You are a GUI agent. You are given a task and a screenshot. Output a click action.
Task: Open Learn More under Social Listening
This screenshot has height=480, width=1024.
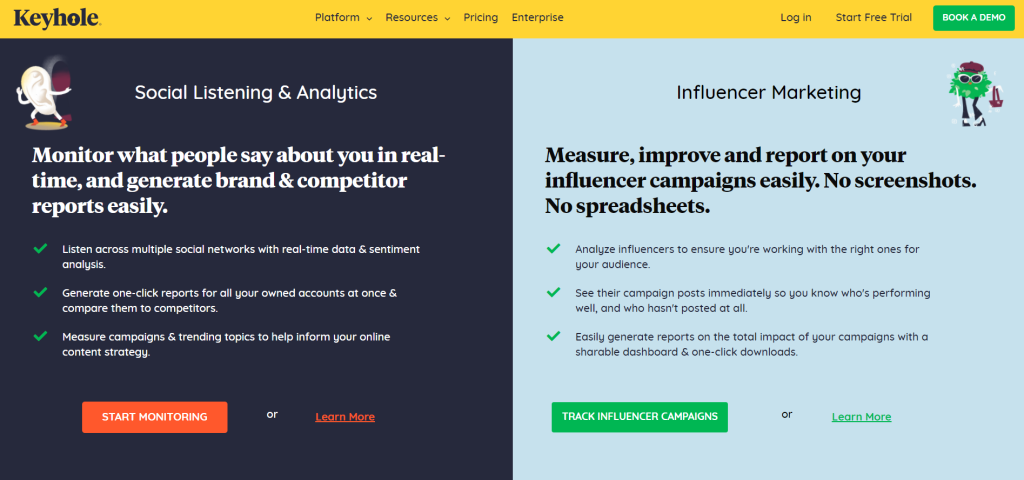[345, 417]
